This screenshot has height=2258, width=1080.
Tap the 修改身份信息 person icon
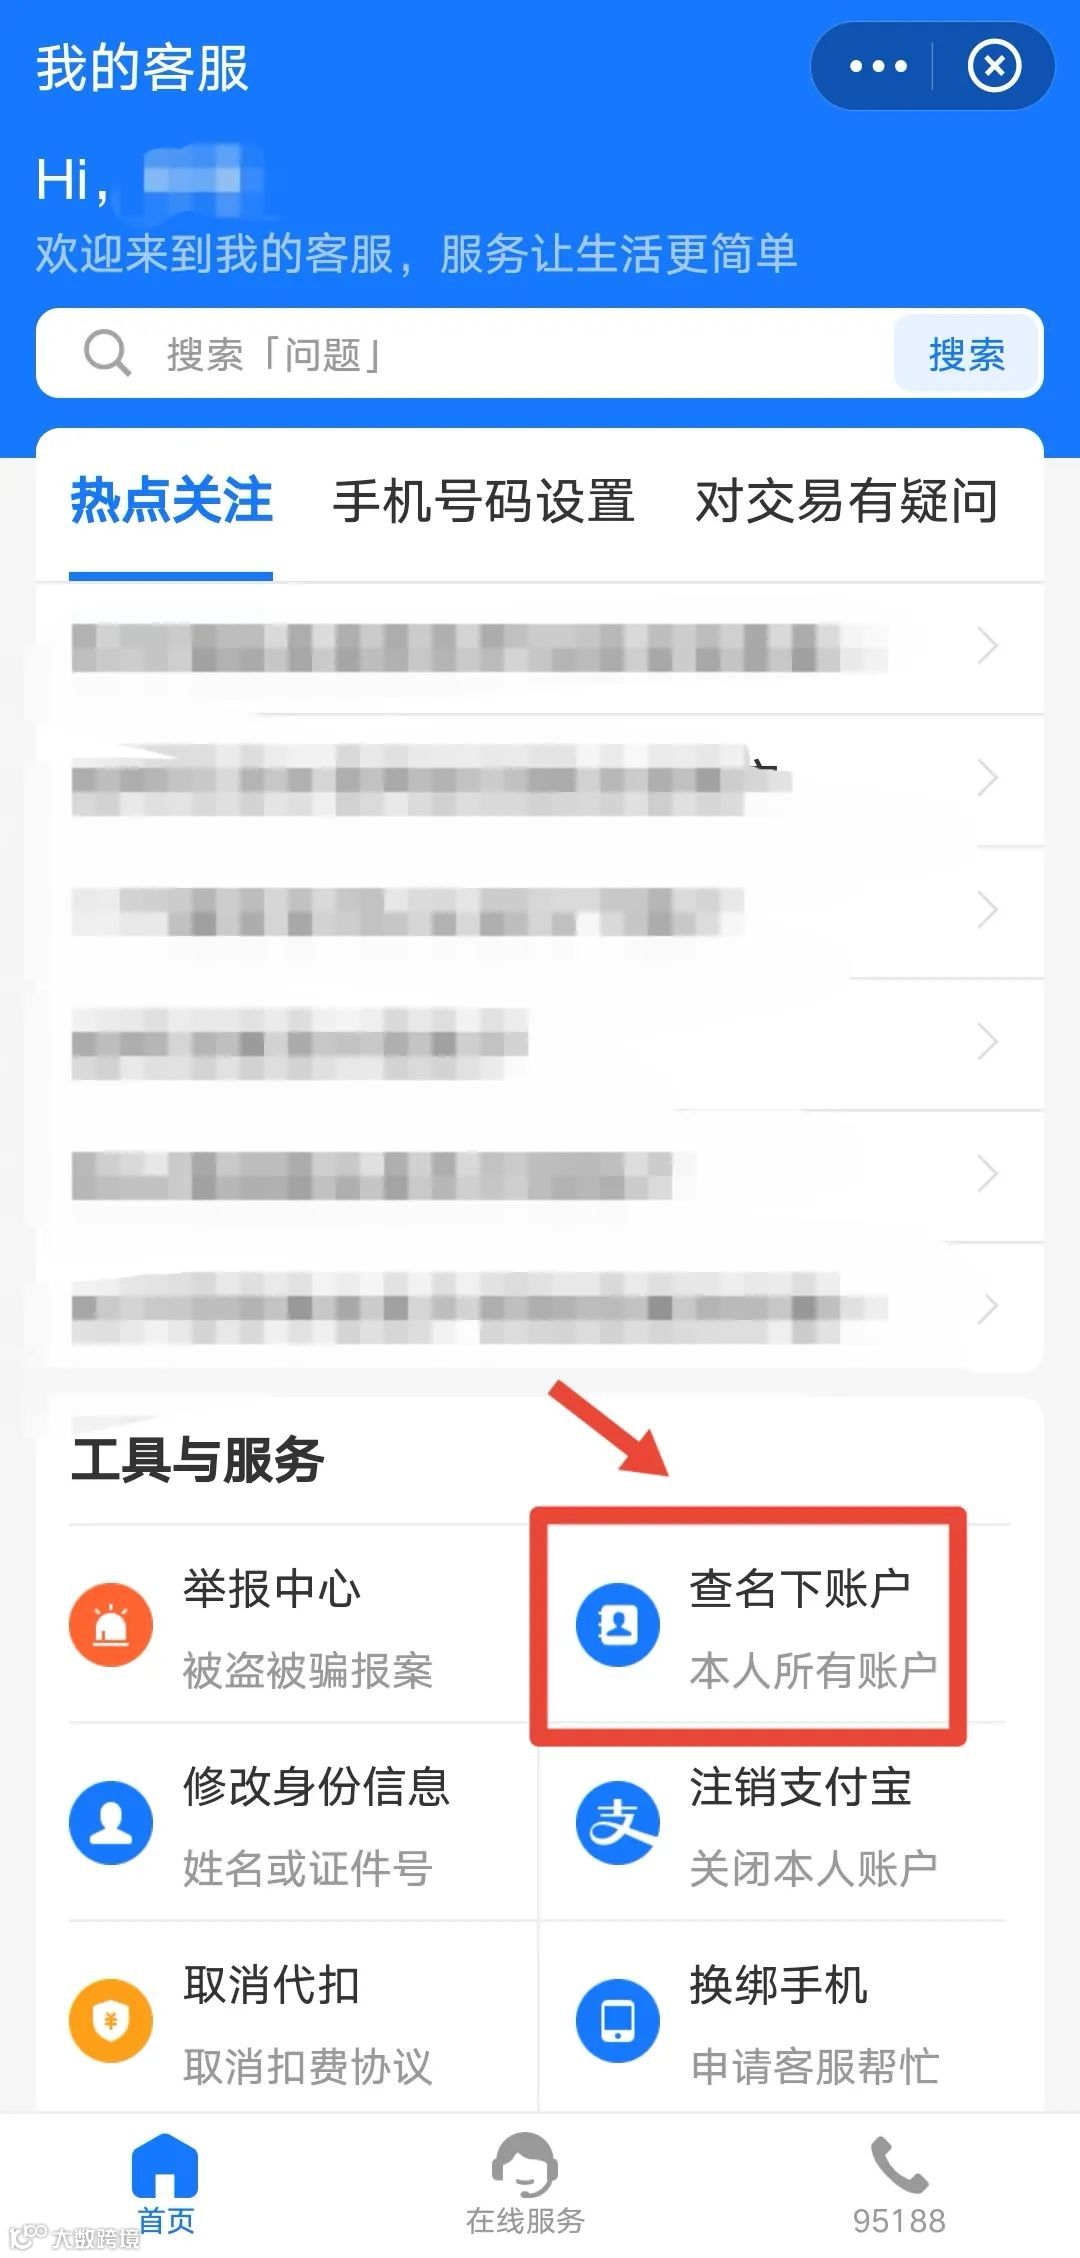pos(111,1822)
